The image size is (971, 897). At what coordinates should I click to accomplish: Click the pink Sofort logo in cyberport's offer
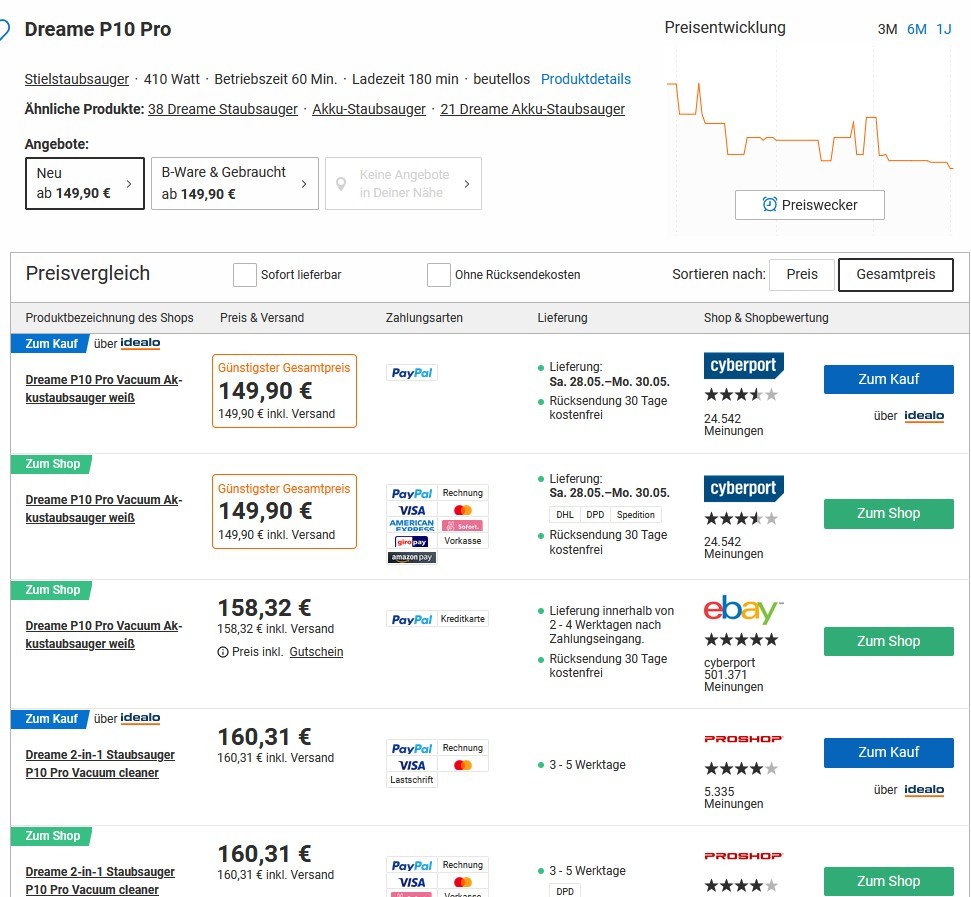coord(463,526)
